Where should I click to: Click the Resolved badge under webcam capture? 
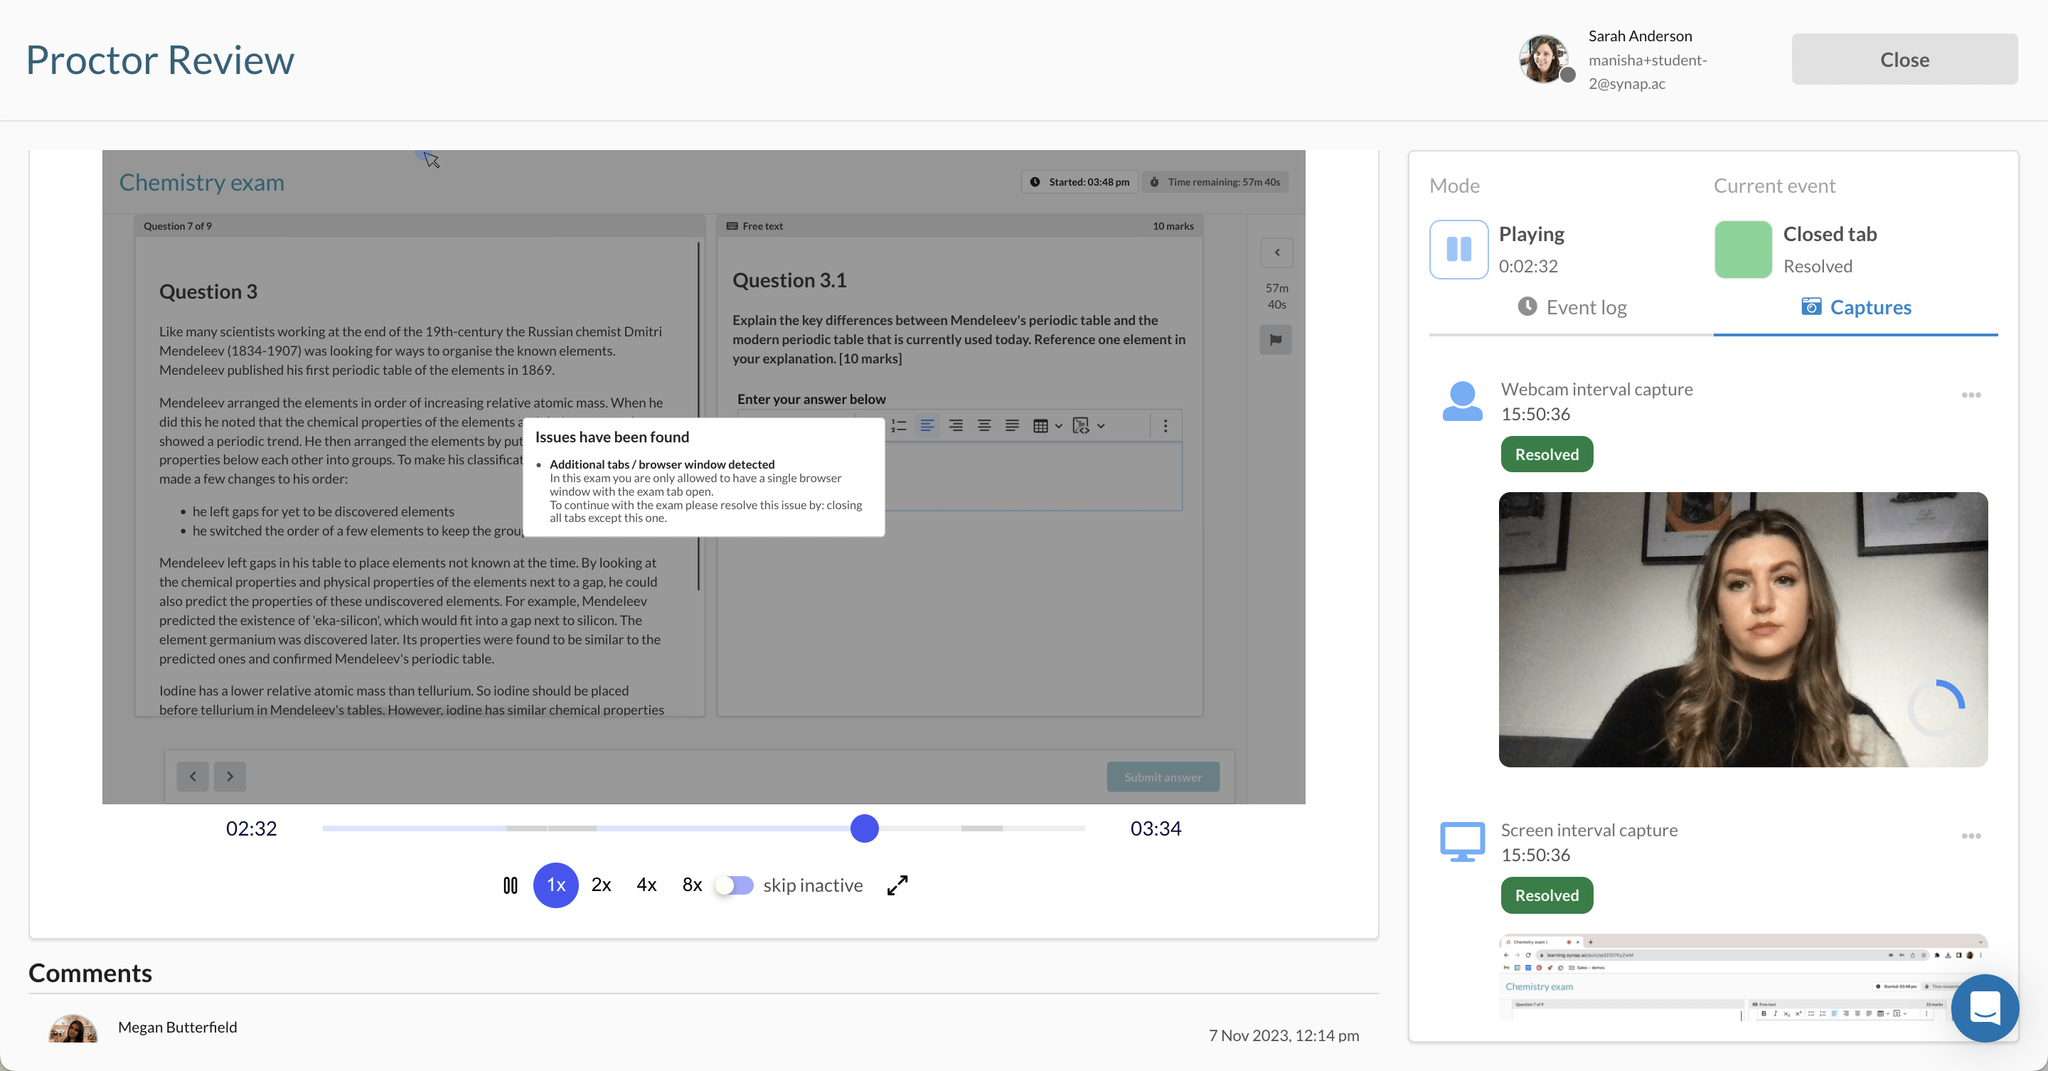[1546, 454]
